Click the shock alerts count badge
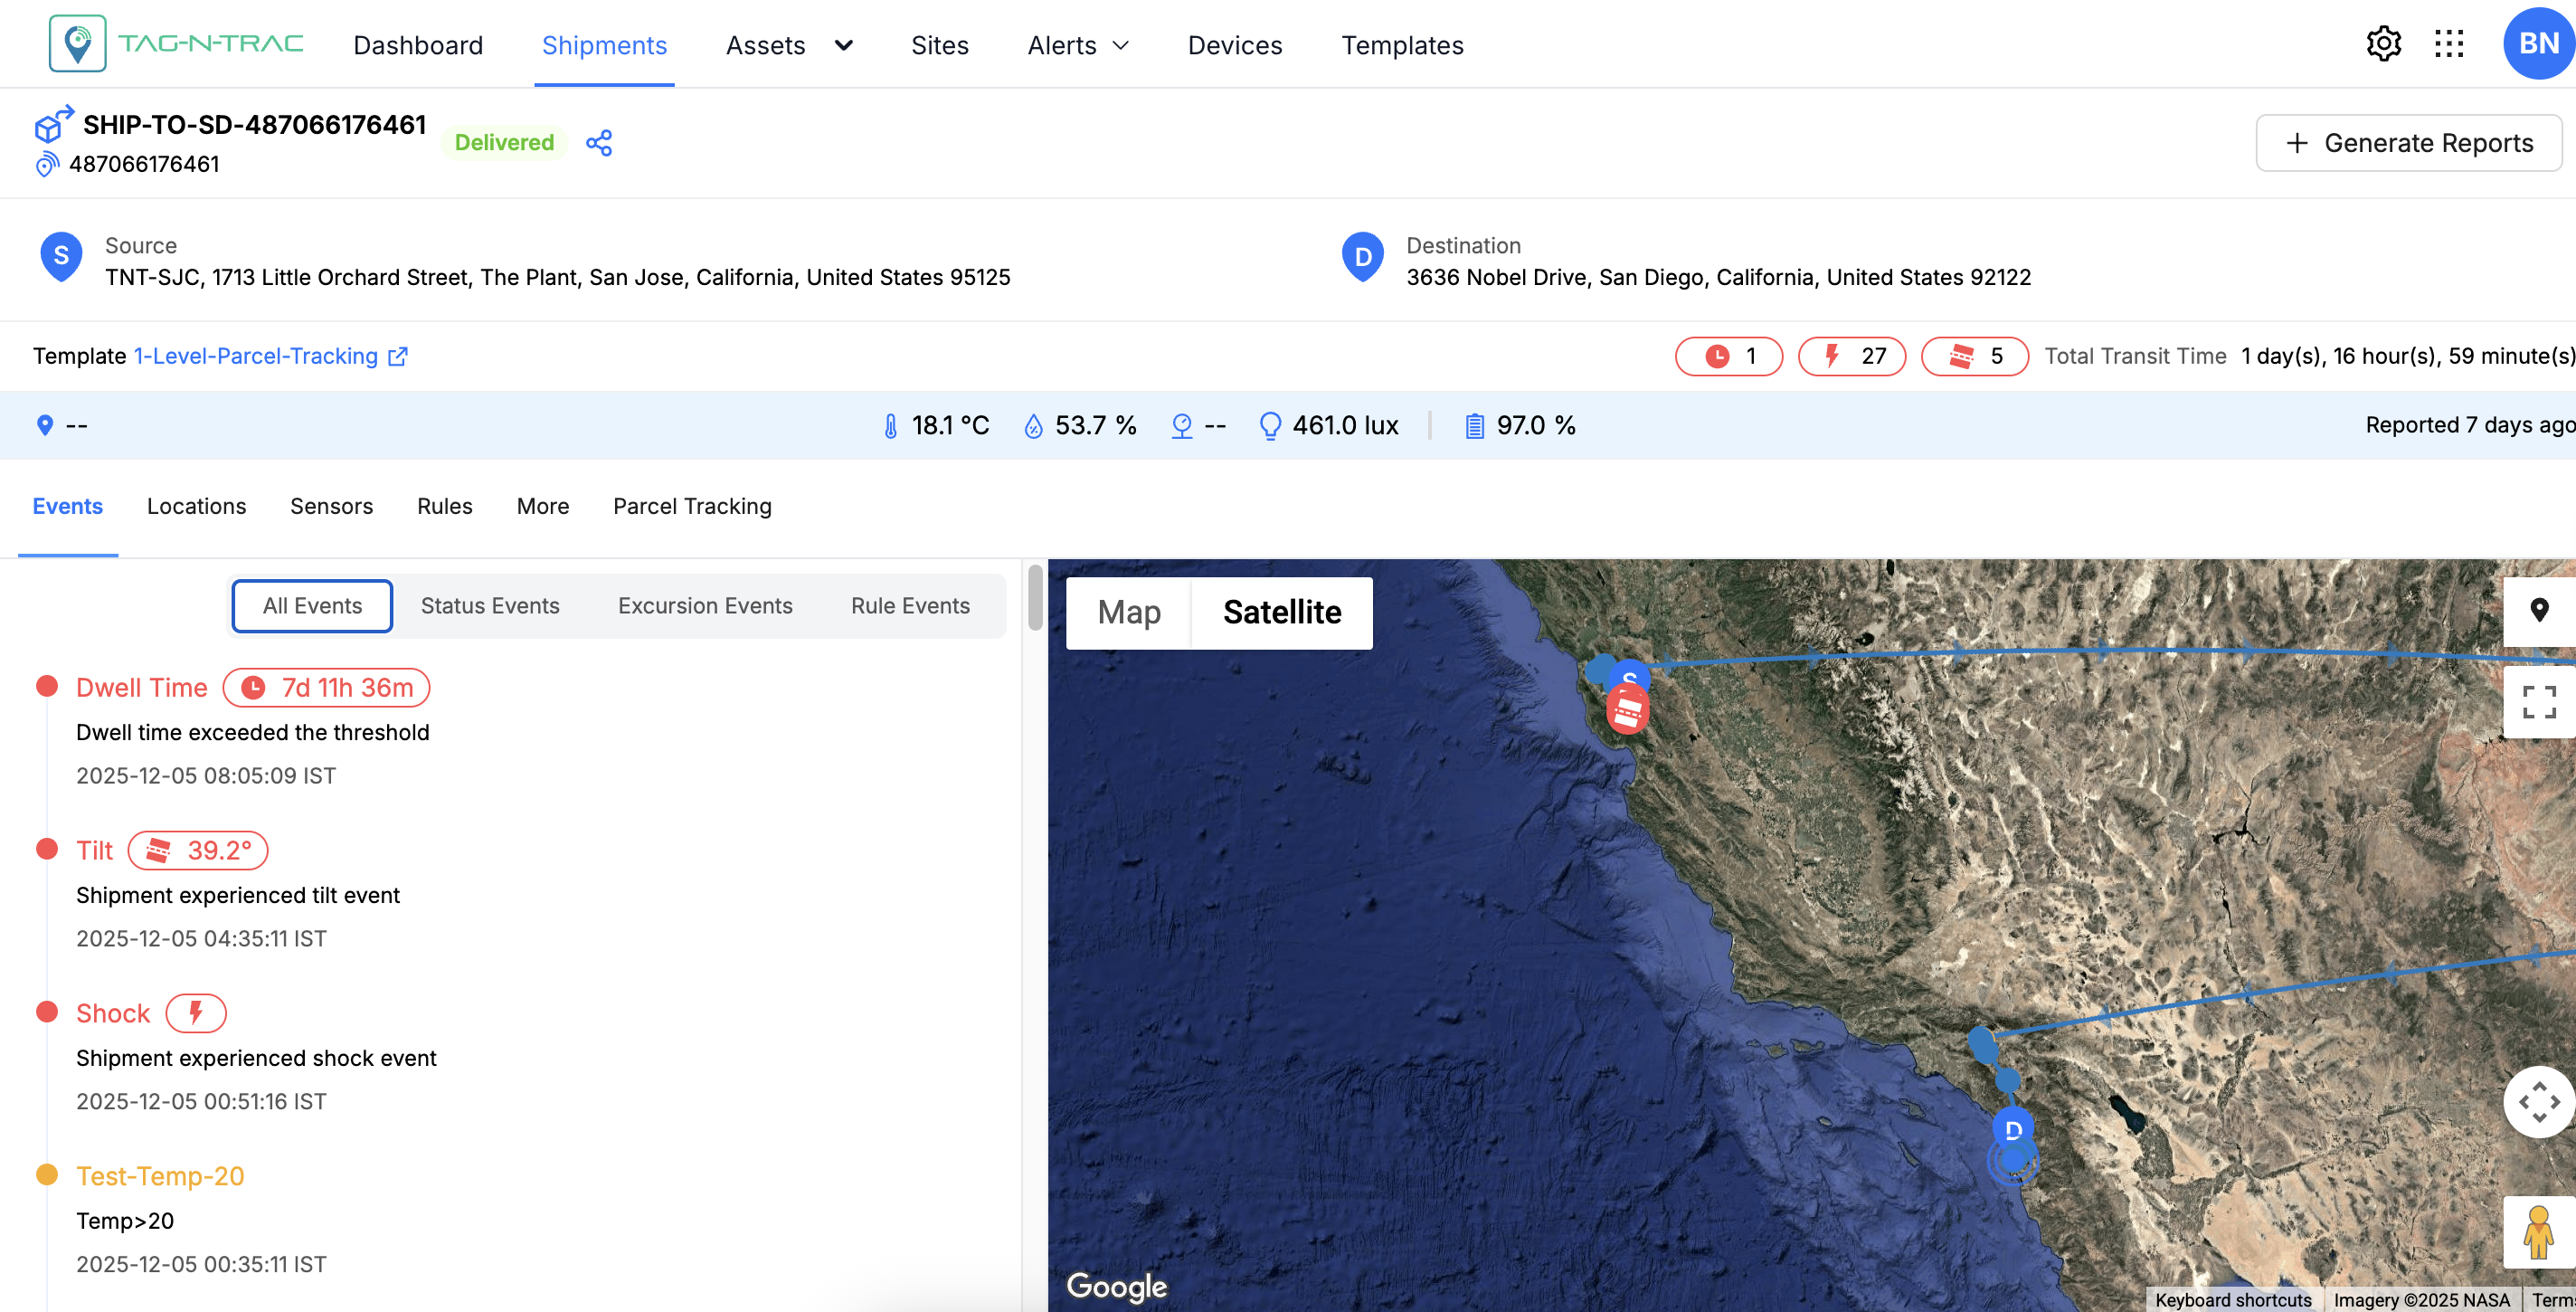2576x1312 pixels. click(1851, 356)
